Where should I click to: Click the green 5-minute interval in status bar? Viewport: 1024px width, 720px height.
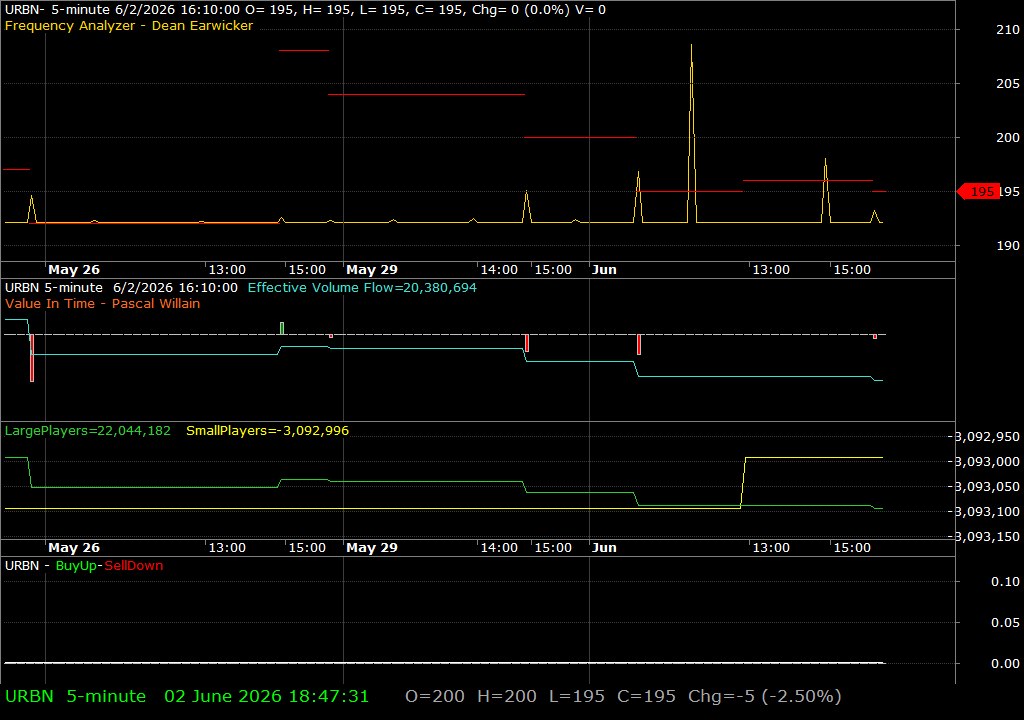pyautogui.click(x=106, y=696)
